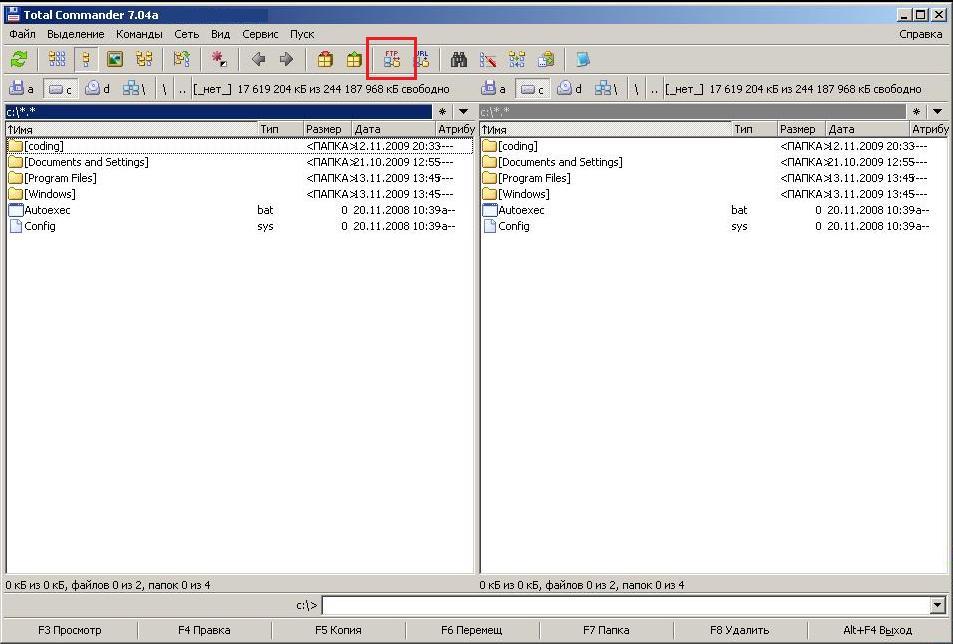Click the green Reread source refresh icon
Image resolution: width=953 pixels, height=644 pixels.
[19, 60]
